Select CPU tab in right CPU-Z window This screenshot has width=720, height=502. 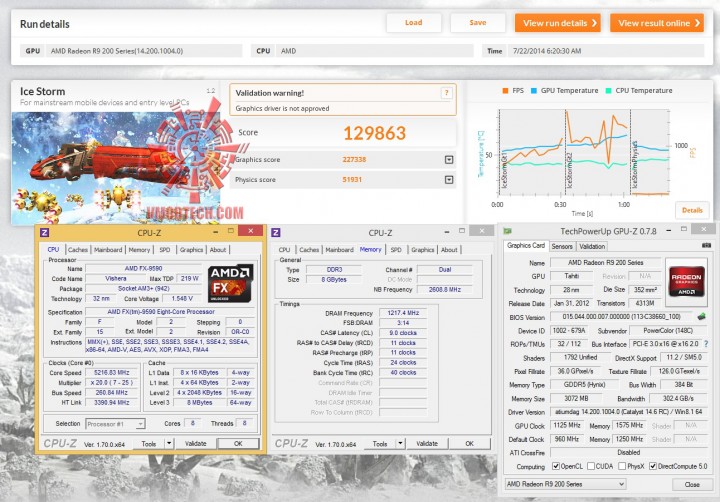284,250
